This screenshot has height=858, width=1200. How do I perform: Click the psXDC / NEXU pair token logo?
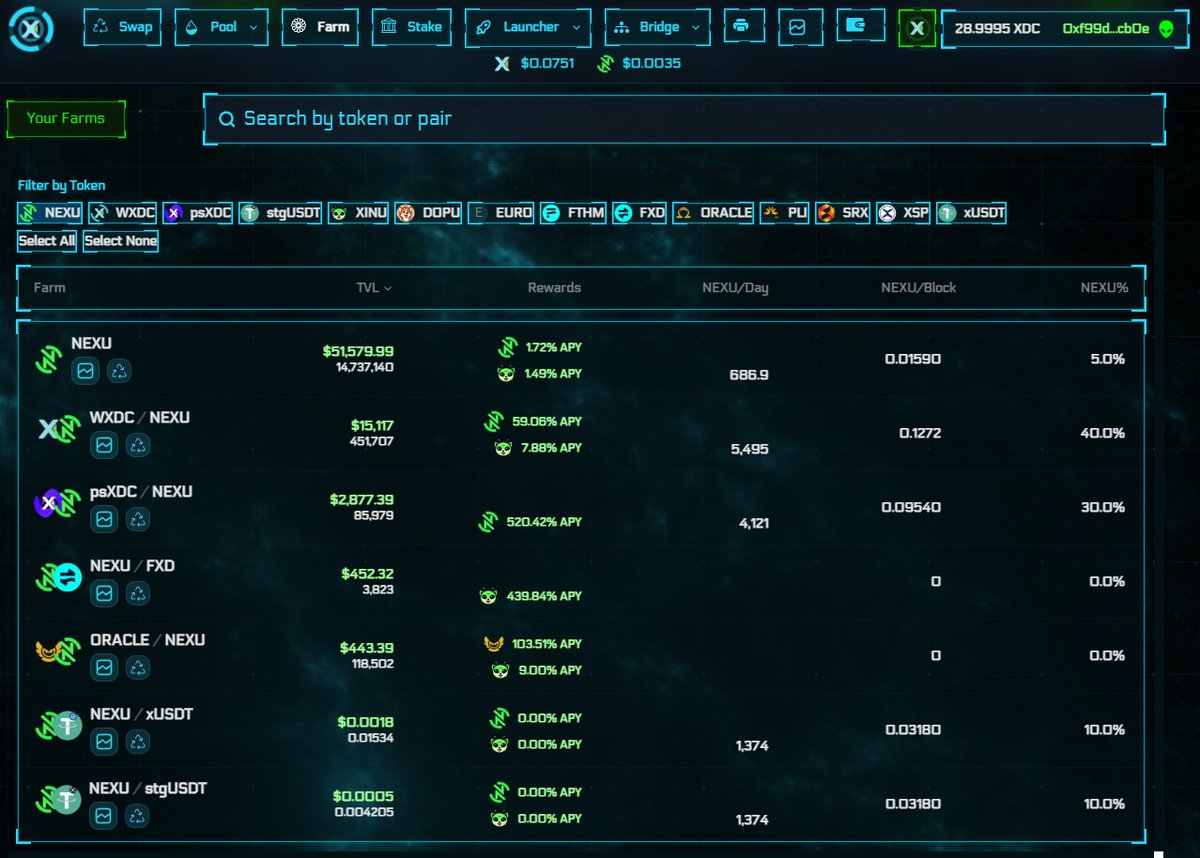click(57, 504)
